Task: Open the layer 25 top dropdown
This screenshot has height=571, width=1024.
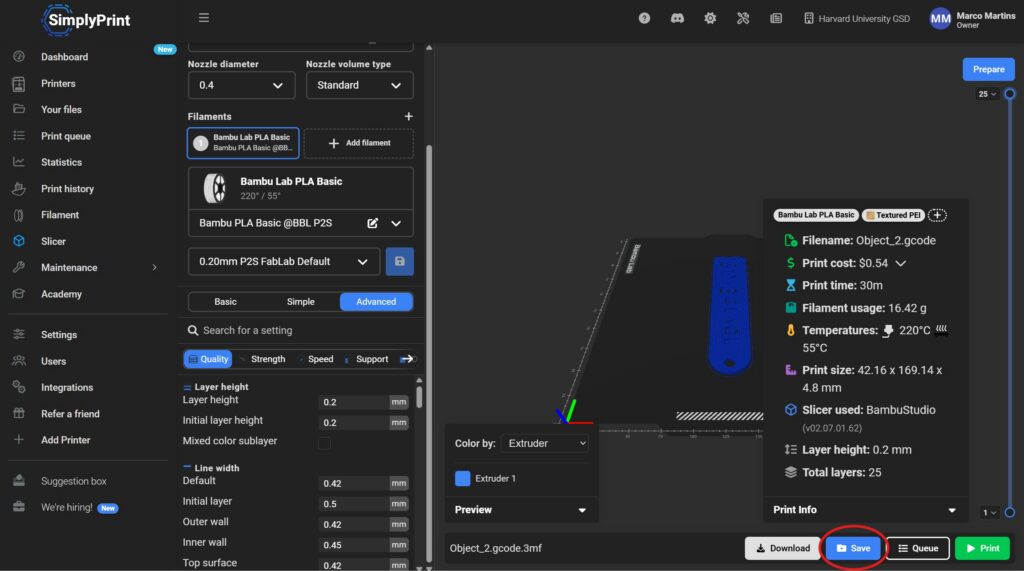Action: (987, 94)
